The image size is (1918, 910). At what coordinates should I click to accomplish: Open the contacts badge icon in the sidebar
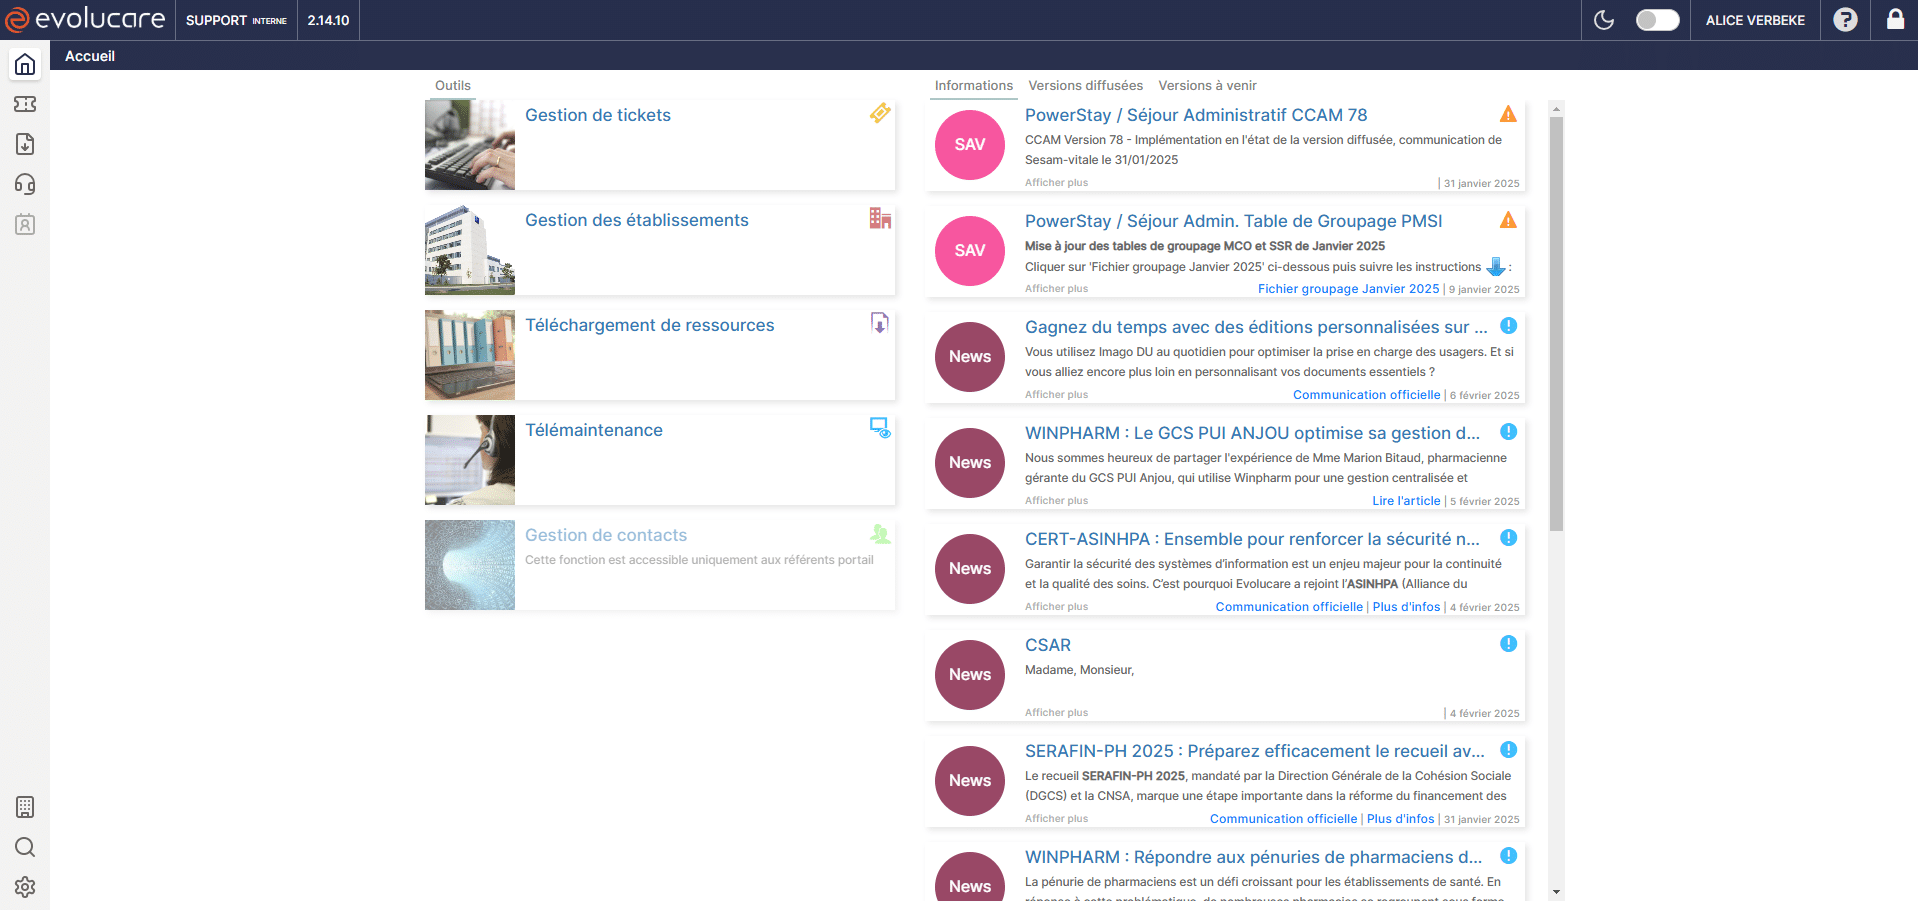click(25, 224)
